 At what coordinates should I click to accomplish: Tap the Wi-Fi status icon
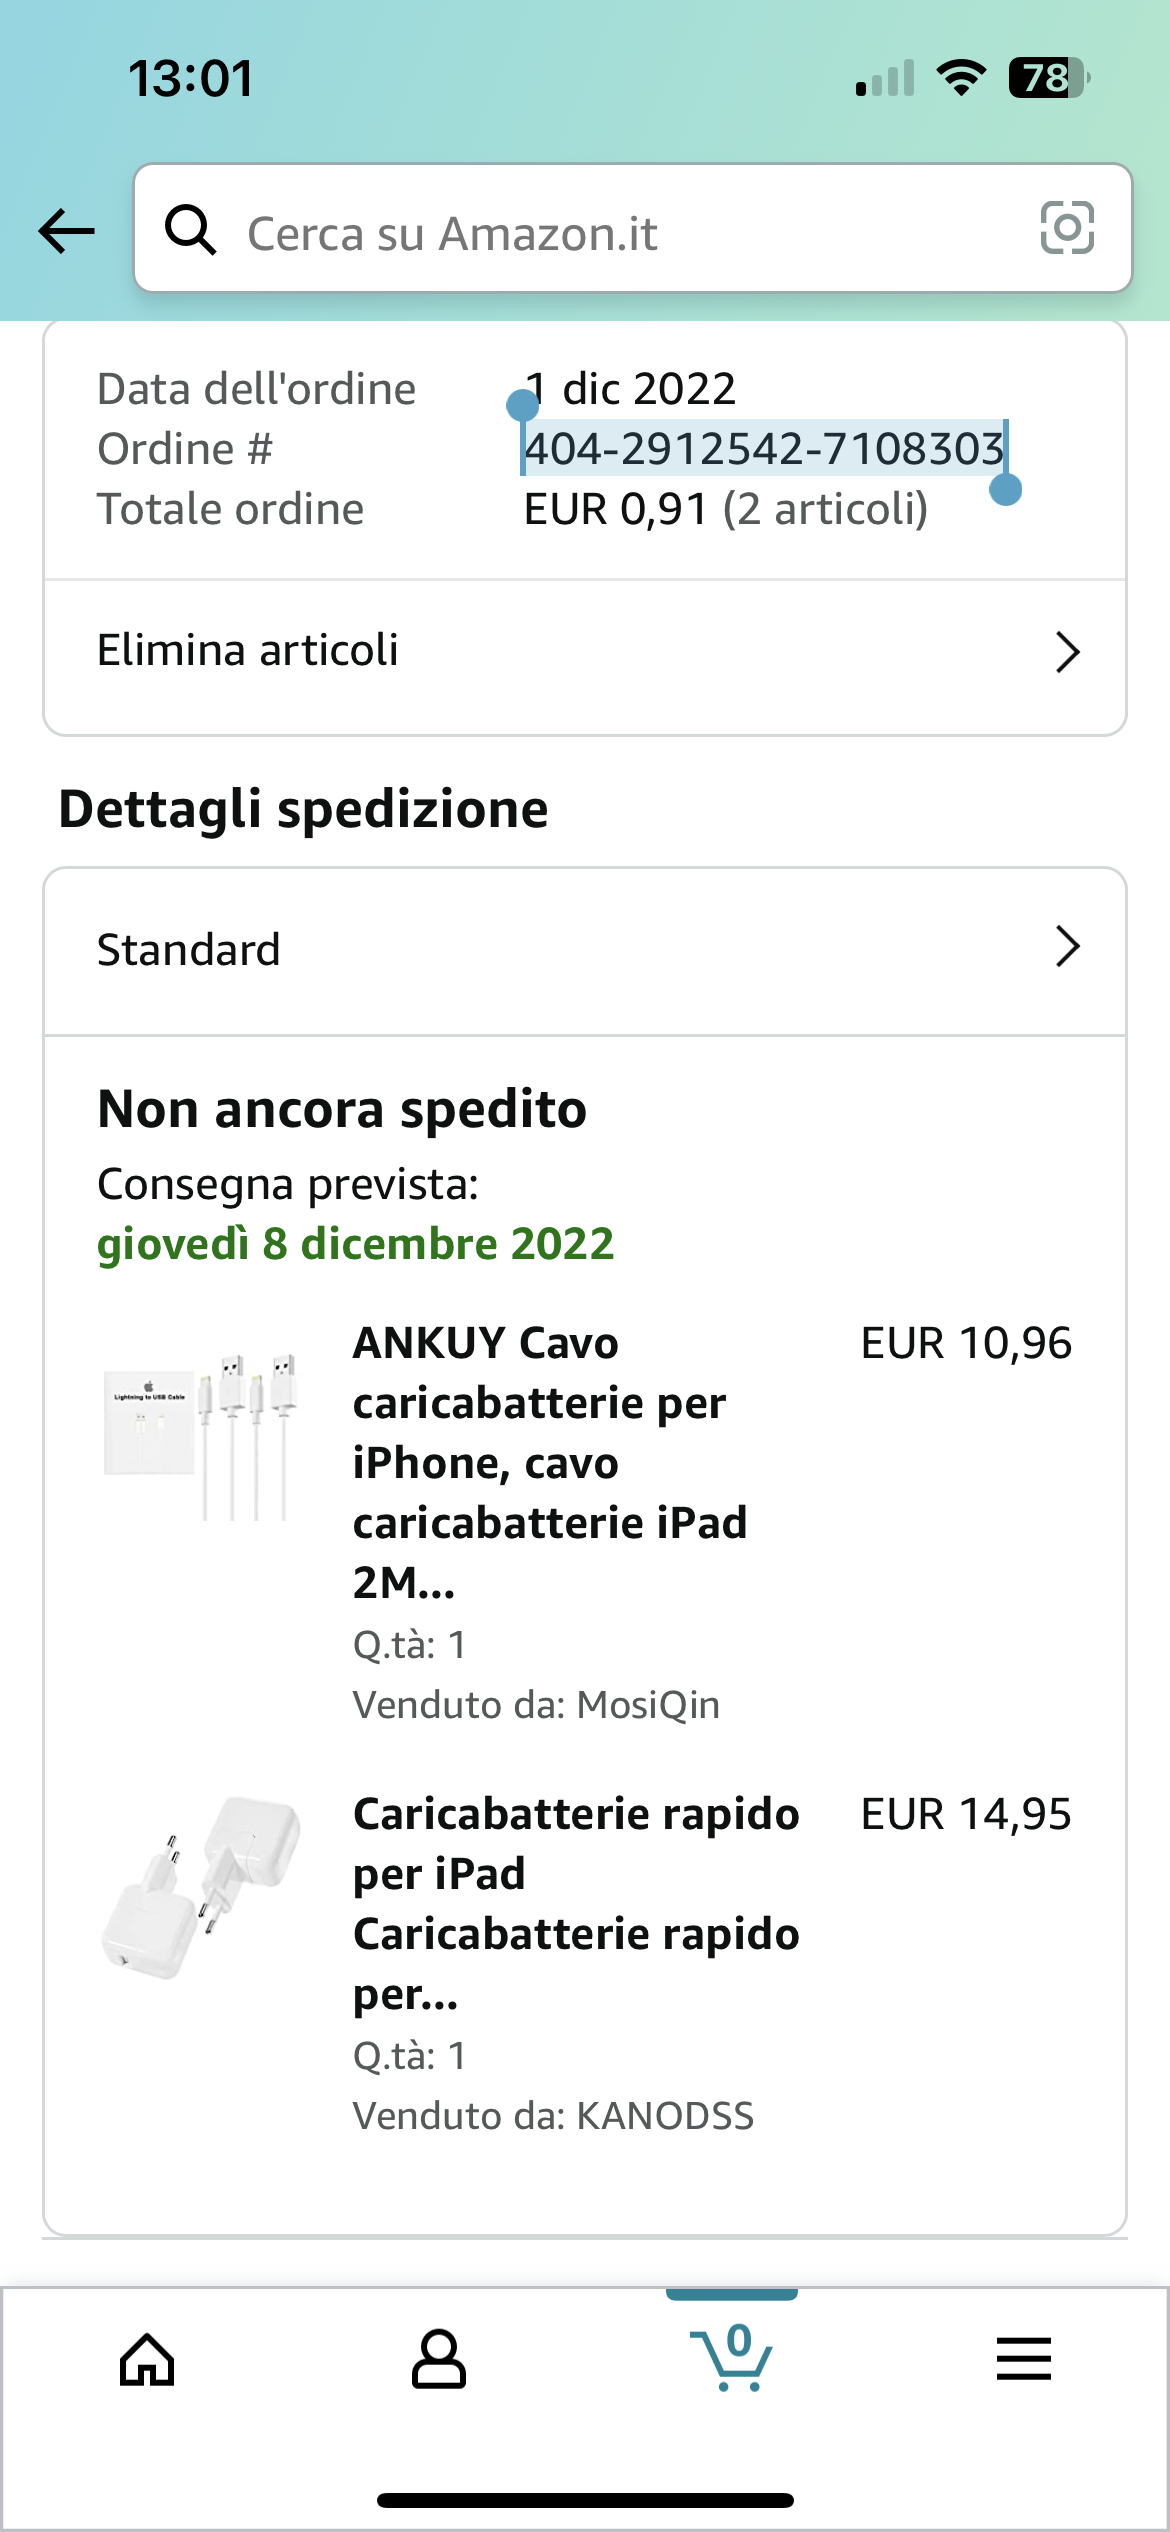[961, 78]
